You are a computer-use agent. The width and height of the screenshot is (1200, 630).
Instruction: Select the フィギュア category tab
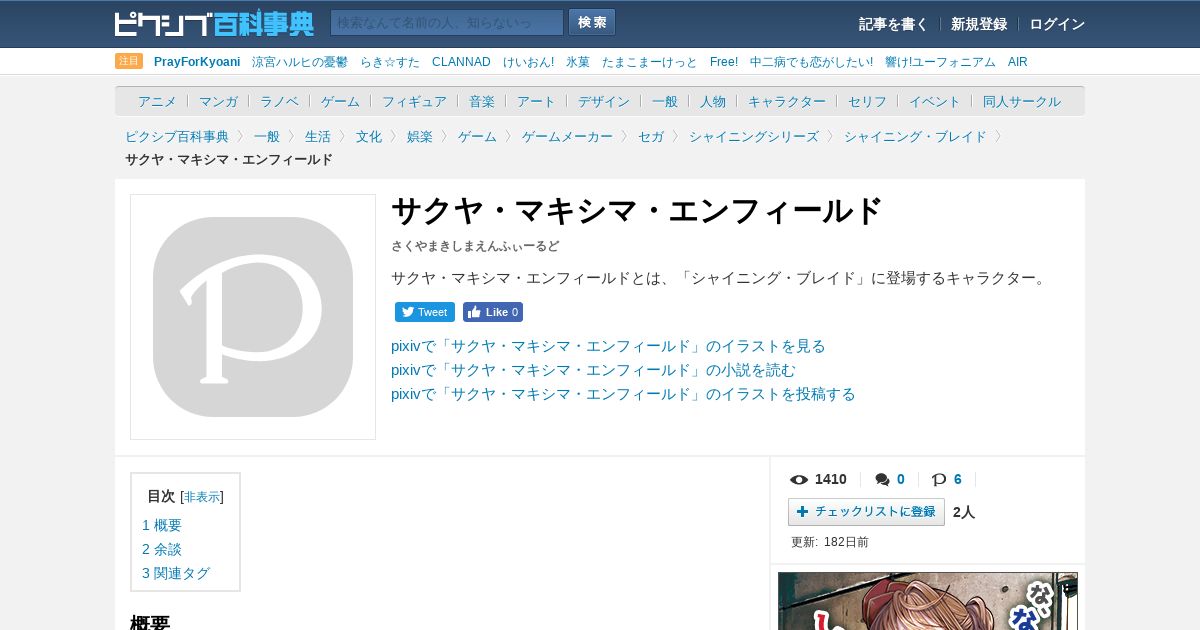click(414, 101)
